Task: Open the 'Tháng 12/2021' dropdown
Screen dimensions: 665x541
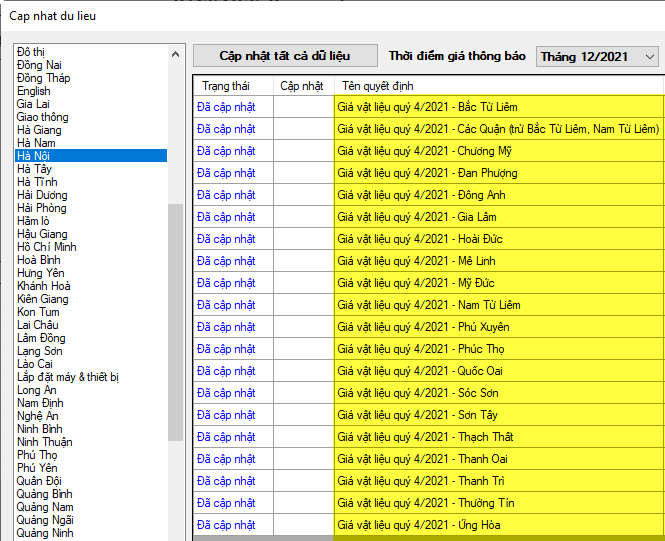Action: coord(598,57)
